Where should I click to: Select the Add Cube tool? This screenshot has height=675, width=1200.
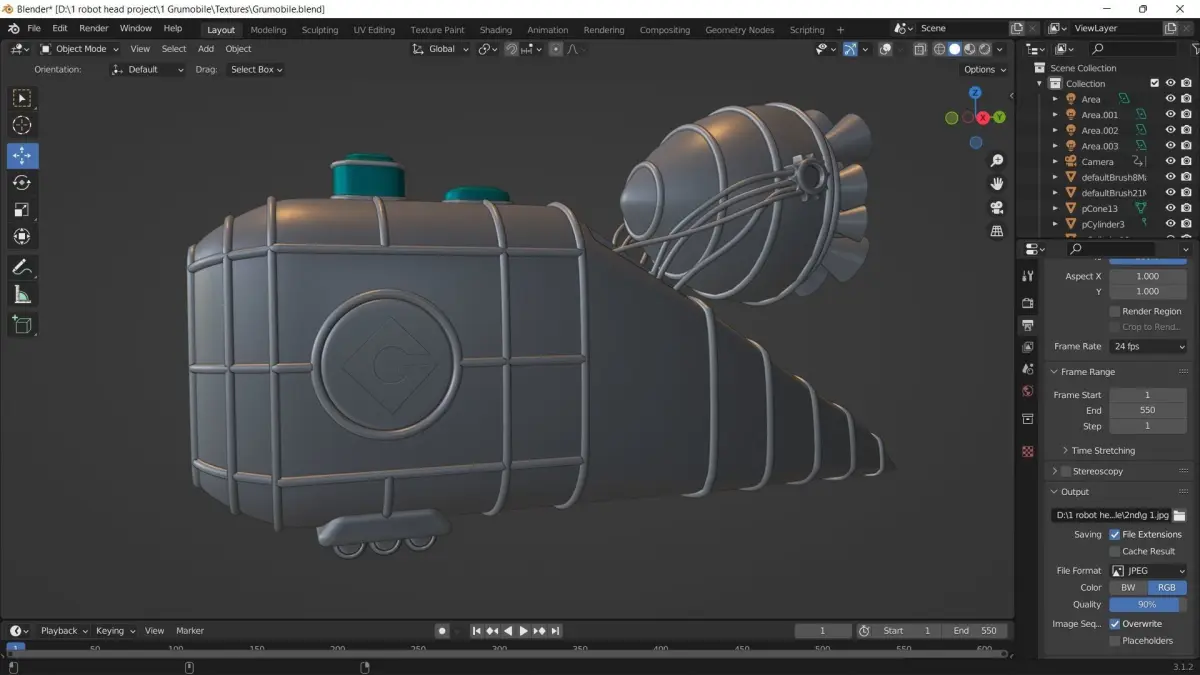tap(22, 324)
